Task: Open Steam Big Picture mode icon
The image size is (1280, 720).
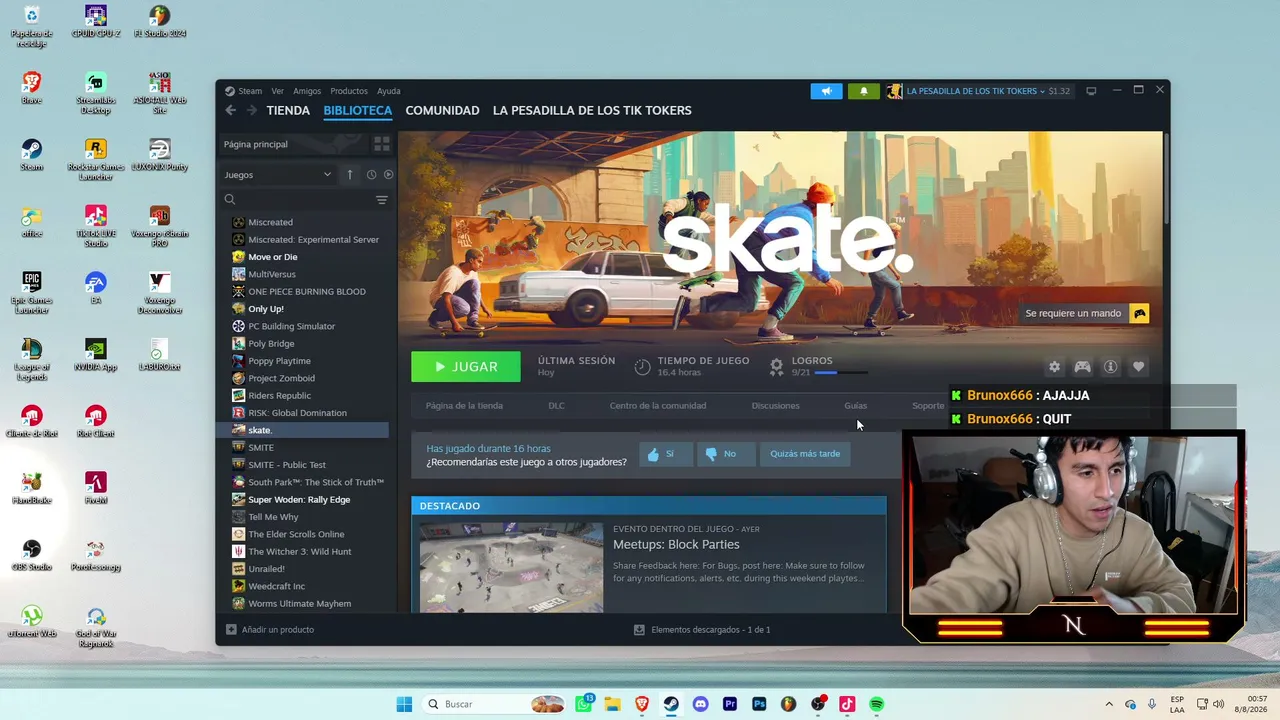Action: pyautogui.click(x=1091, y=91)
